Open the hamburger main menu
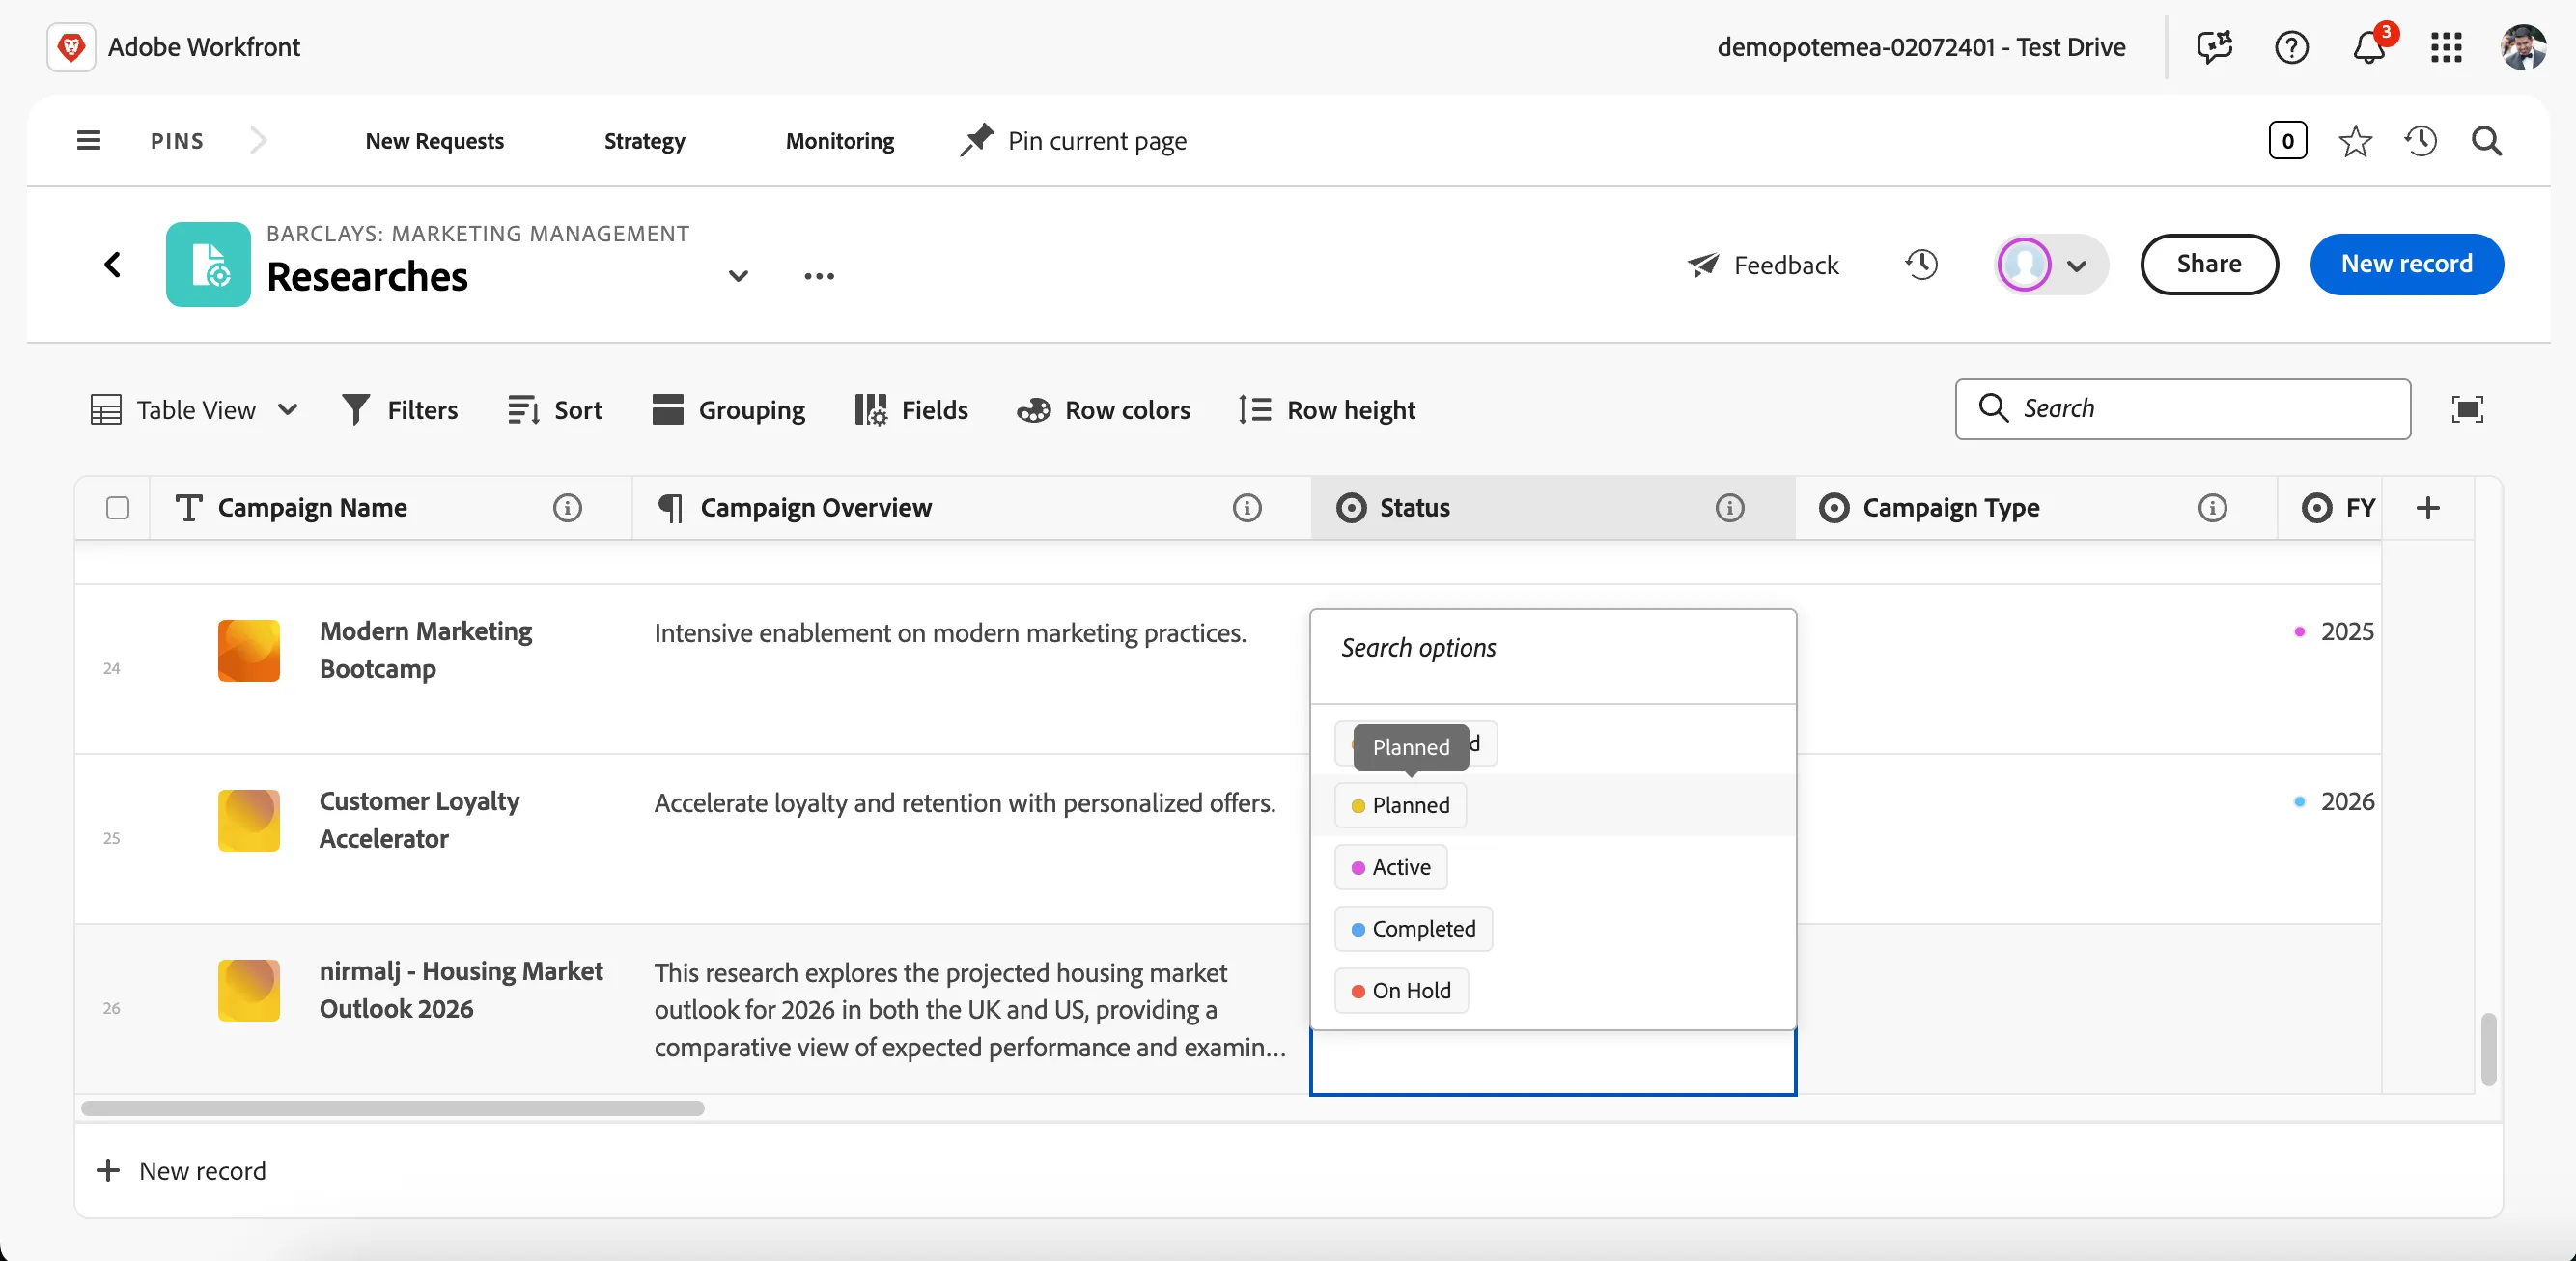This screenshot has height=1261, width=2576. click(88, 141)
